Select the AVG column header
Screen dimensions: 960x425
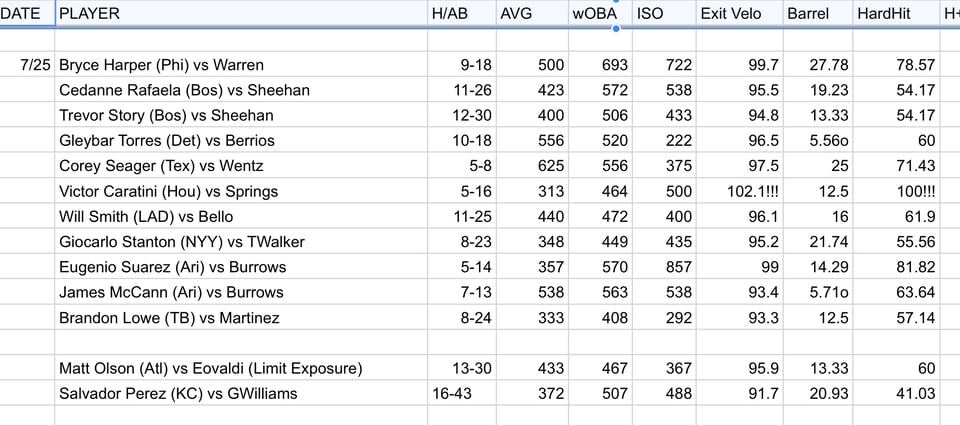(532, 13)
